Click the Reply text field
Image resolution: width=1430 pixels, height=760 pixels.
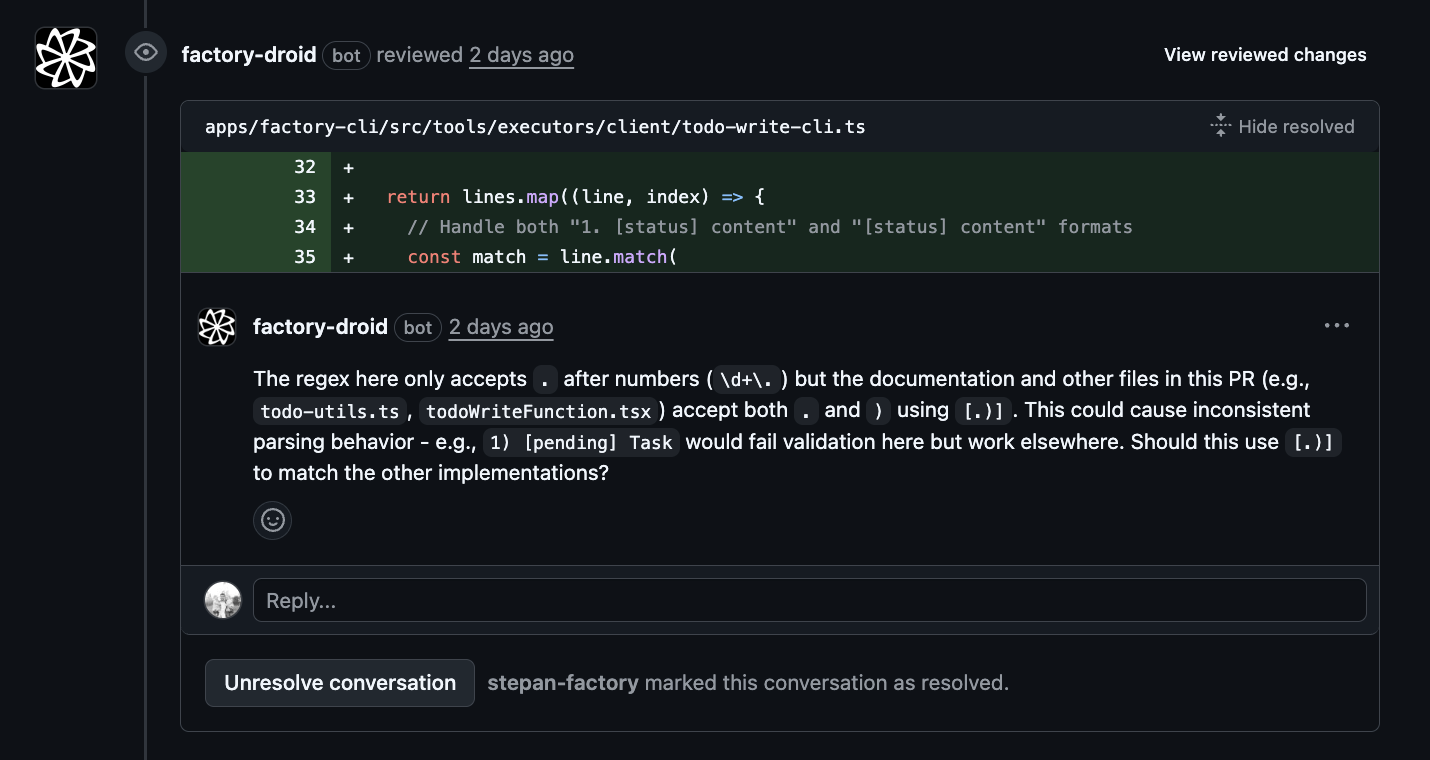click(810, 599)
